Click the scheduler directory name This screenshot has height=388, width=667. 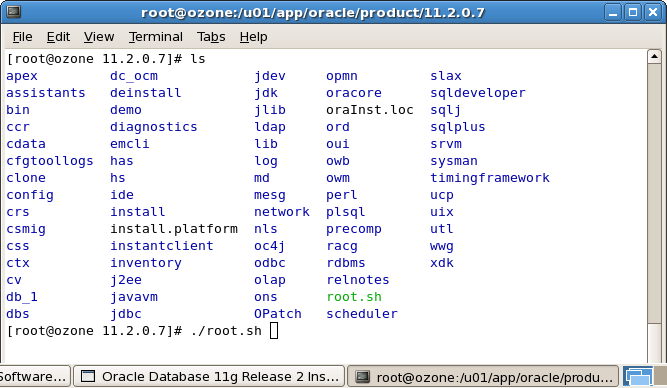coord(362,314)
